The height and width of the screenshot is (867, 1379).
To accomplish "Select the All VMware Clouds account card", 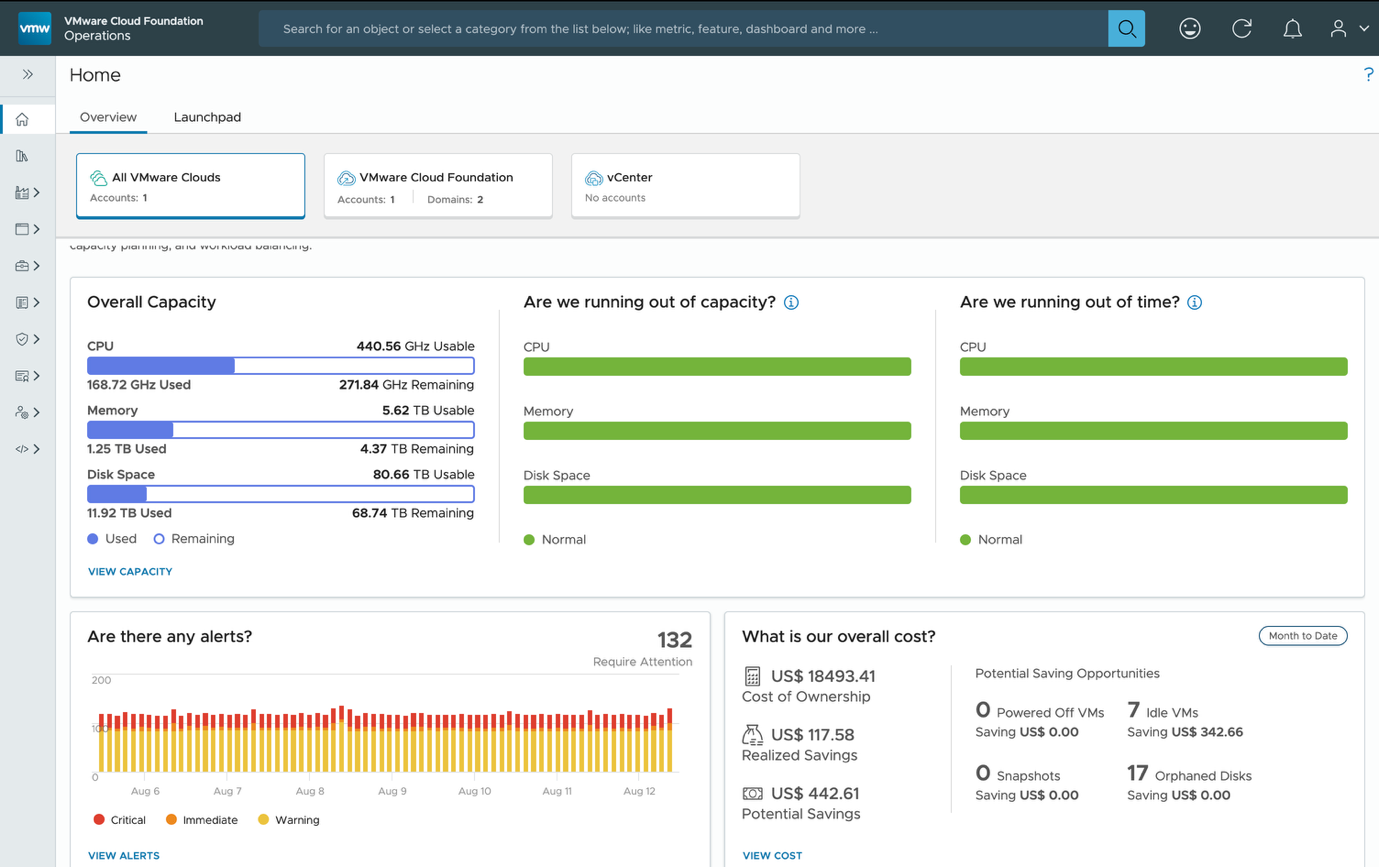I will pyautogui.click(x=190, y=185).
